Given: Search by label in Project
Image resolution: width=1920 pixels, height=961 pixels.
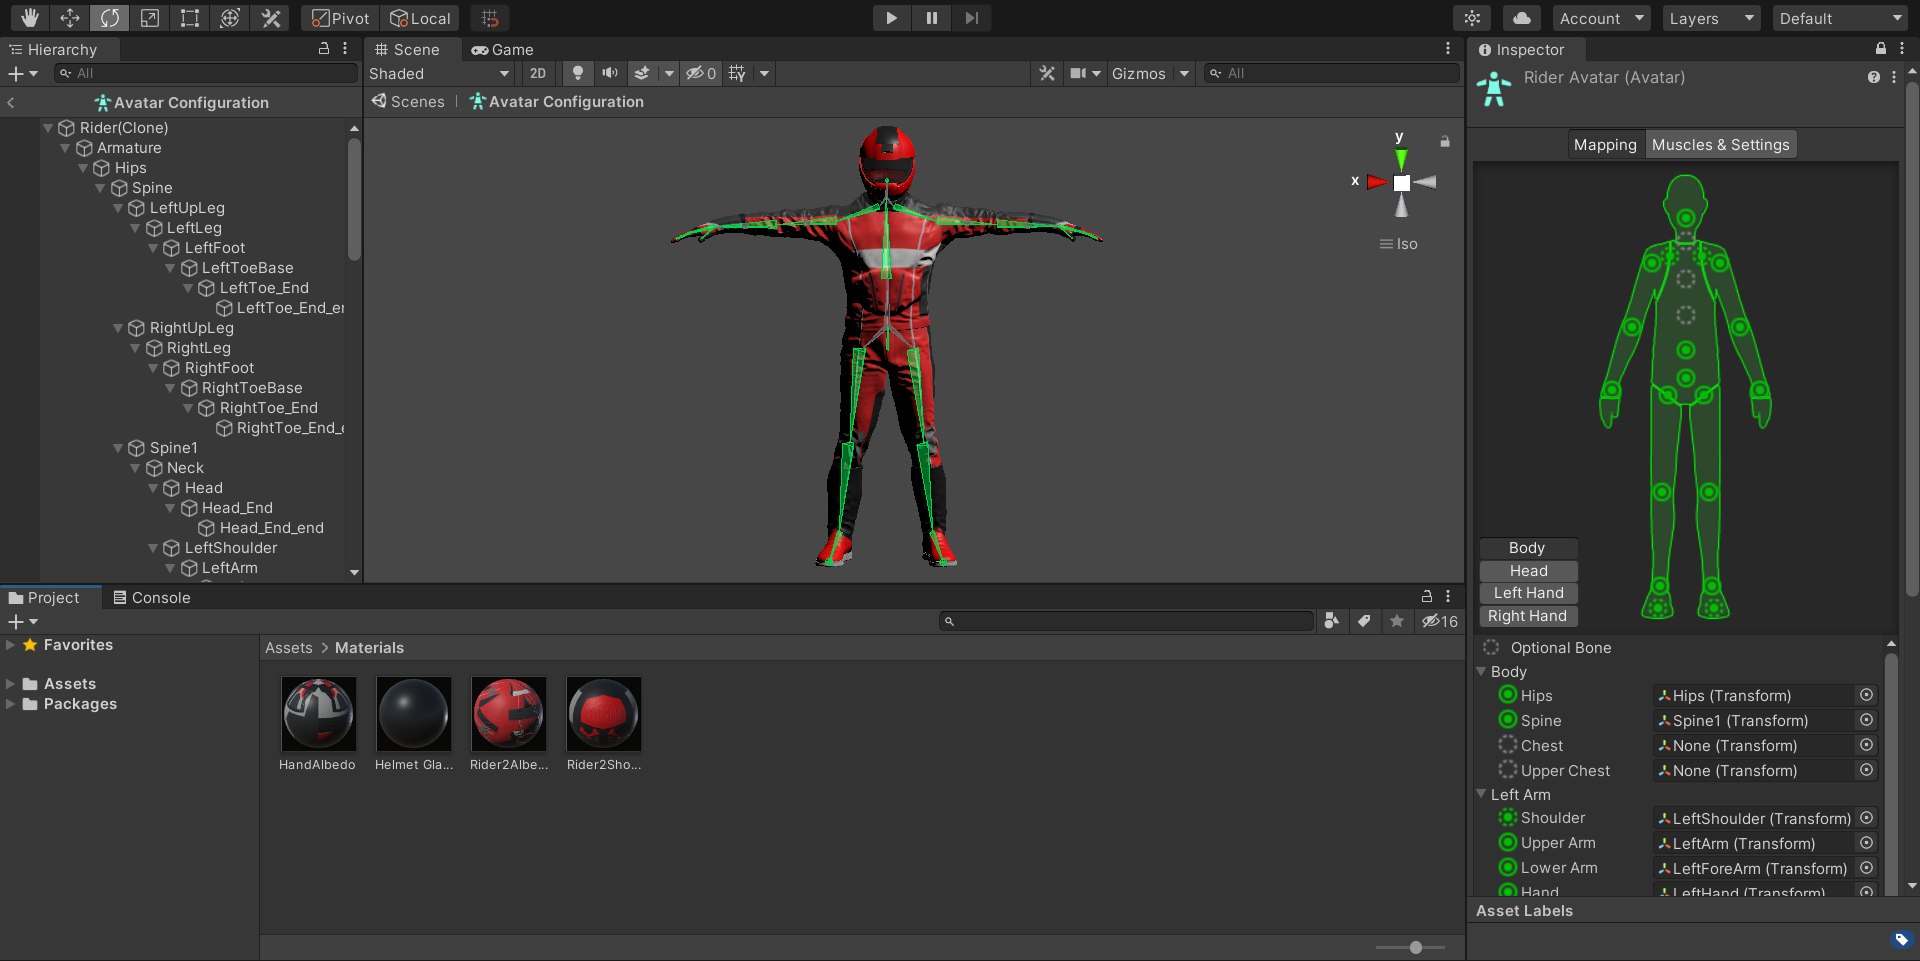Looking at the screenshot, I should [x=1364, y=621].
